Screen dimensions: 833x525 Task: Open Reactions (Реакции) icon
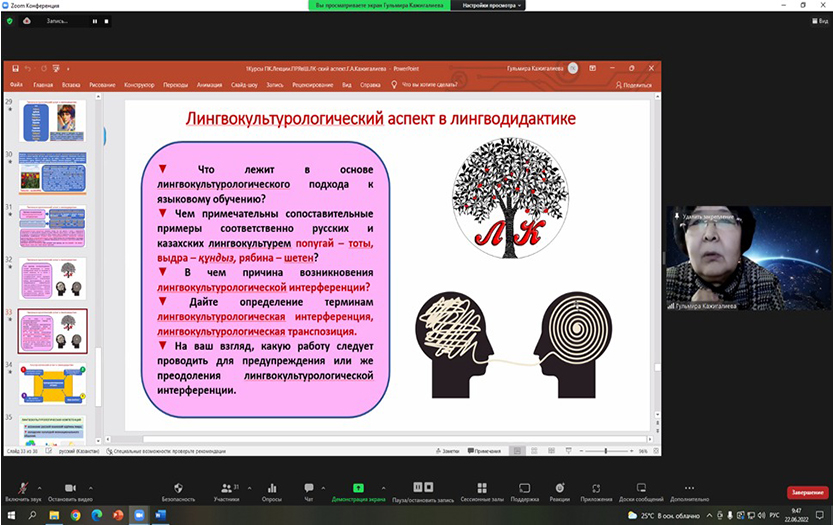click(559, 486)
